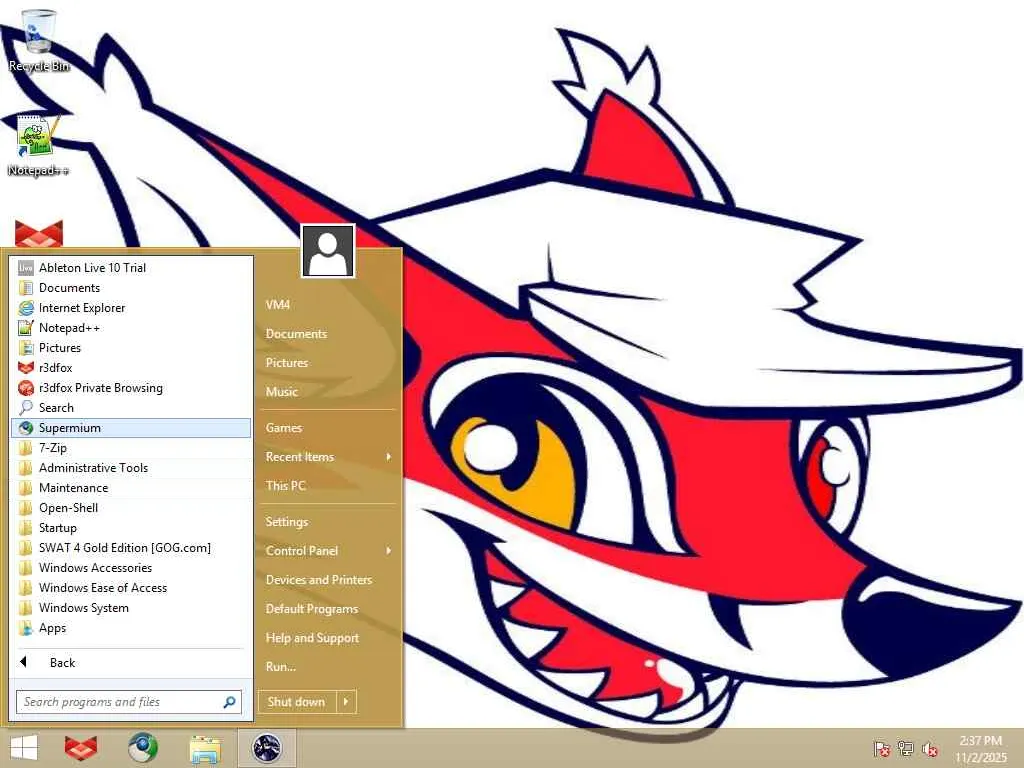
Task: Expand the Open-Shell folder
Action: click(131, 508)
